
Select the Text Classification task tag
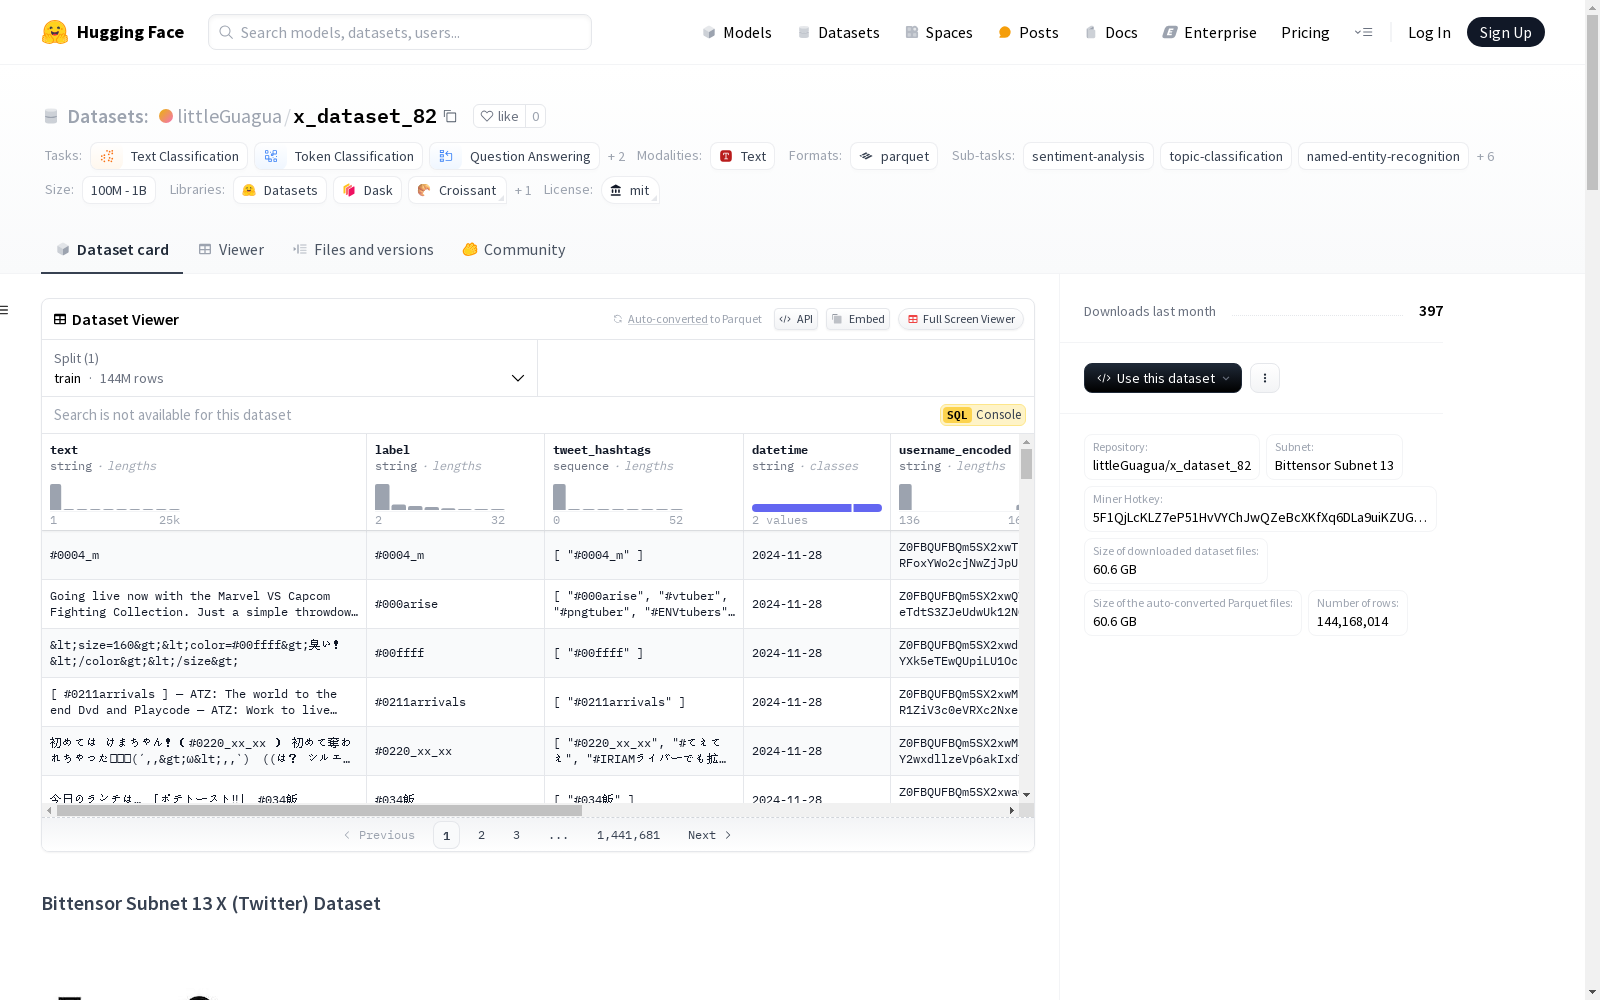pyautogui.click(x=169, y=157)
